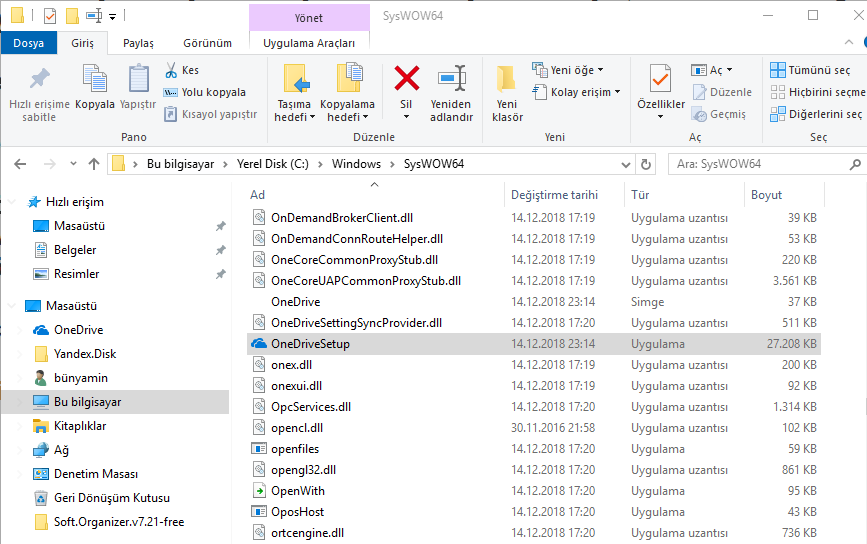Image resolution: width=867 pixels, height=544 pixels.
Task: Go up one folder level arrow
Action: coord(94,164)
